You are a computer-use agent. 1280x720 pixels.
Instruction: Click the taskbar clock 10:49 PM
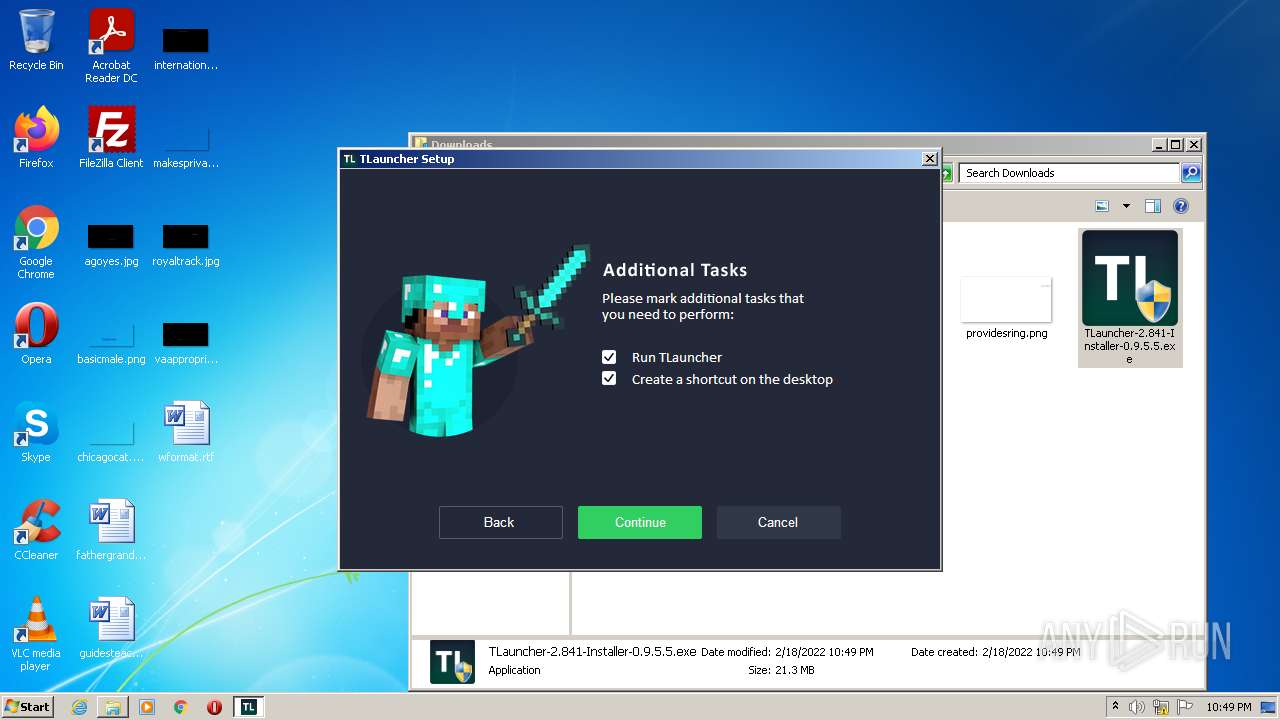point(1228,707)
